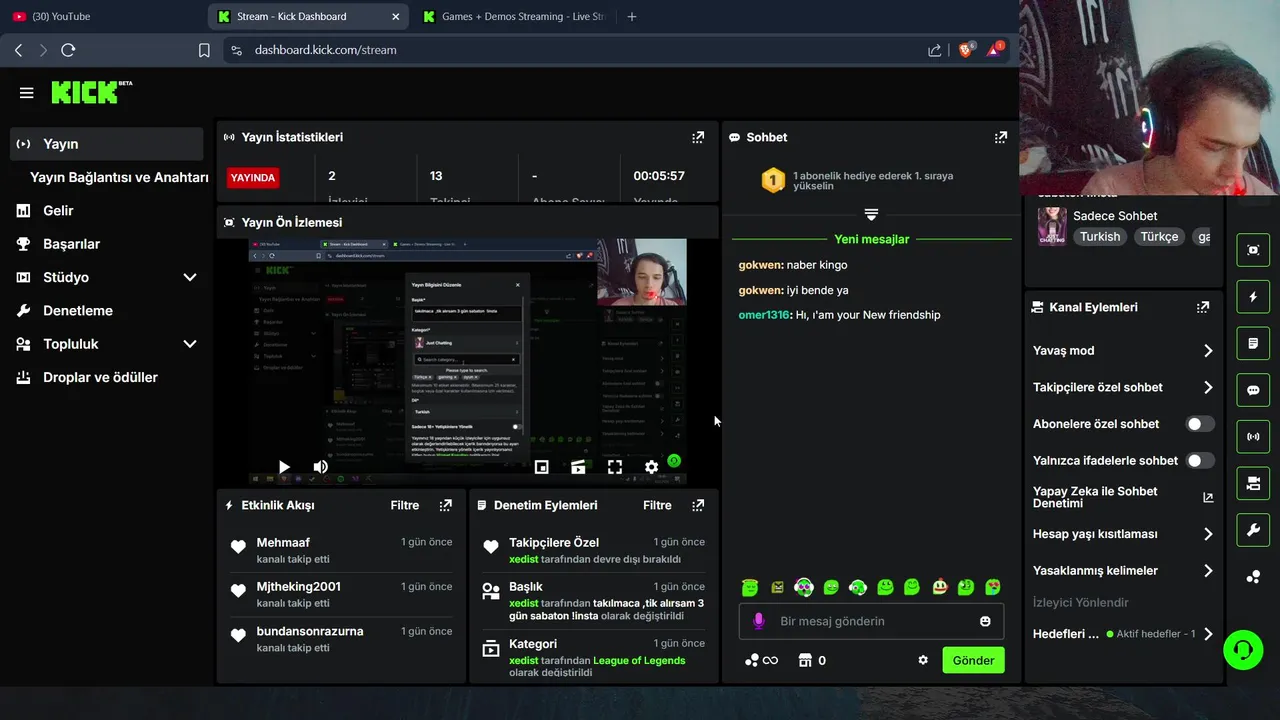The height and width of the screenshot is (720, 1280).
Task: Bookmark this page with the bookmark icon
Action: tap(204, 50)
